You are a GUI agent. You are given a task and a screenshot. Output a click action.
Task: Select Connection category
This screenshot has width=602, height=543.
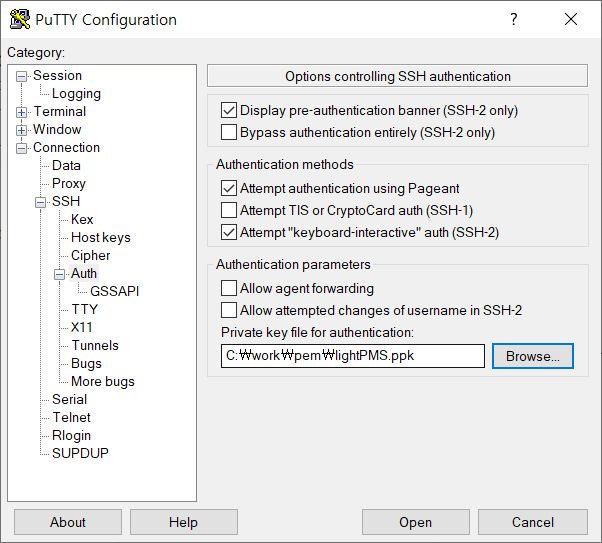coord(66,147)
